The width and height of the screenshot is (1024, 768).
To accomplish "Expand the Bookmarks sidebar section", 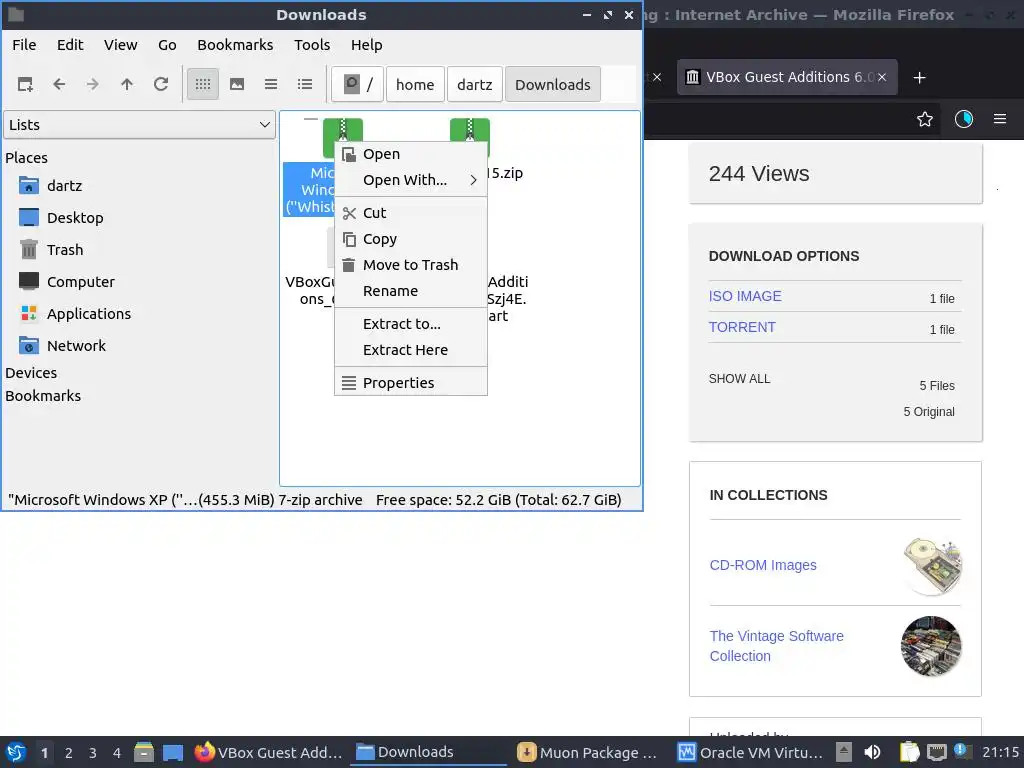I will click(43, 396).
